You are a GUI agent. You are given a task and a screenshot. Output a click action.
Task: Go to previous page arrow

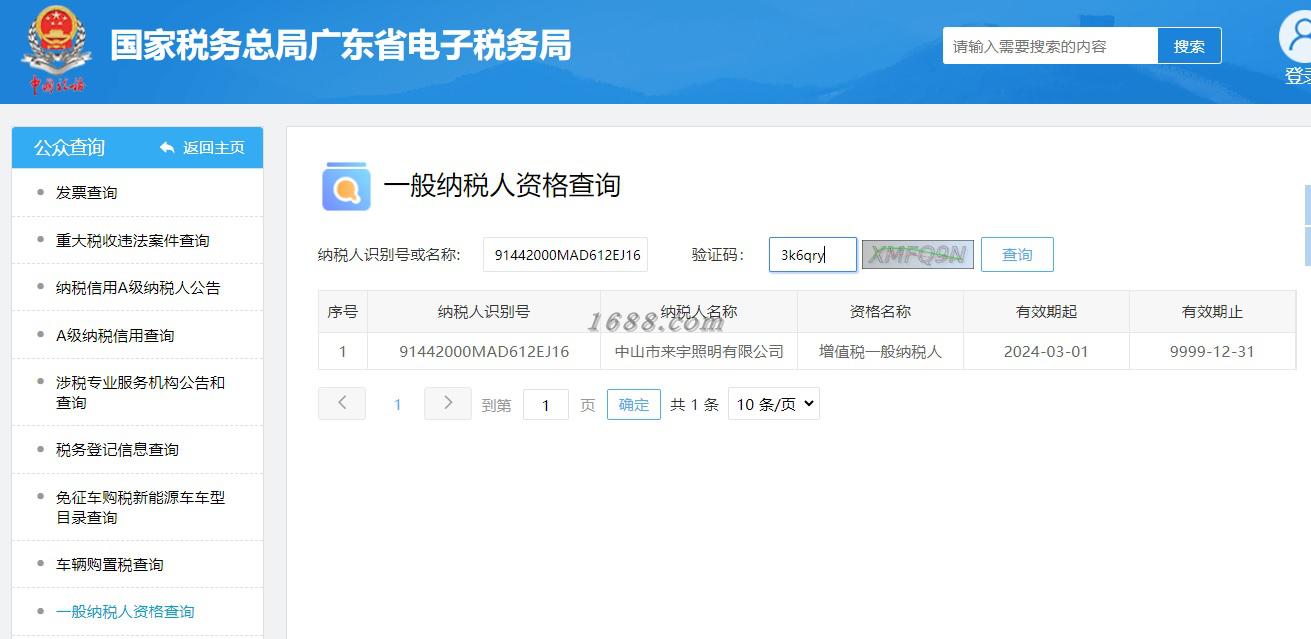coord(343,403)
